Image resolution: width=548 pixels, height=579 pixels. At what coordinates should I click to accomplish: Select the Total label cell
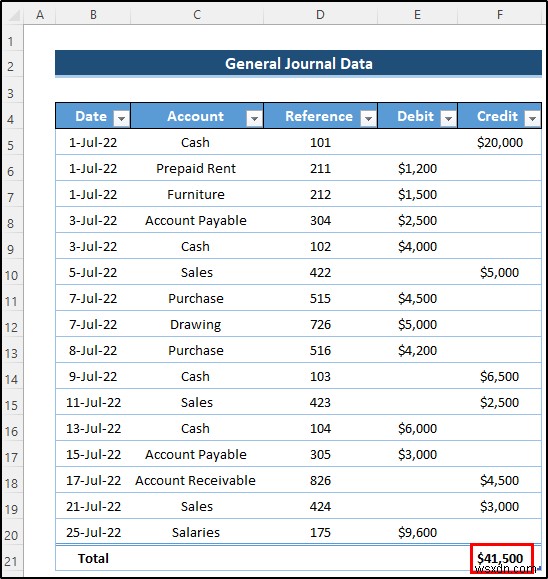93,558
